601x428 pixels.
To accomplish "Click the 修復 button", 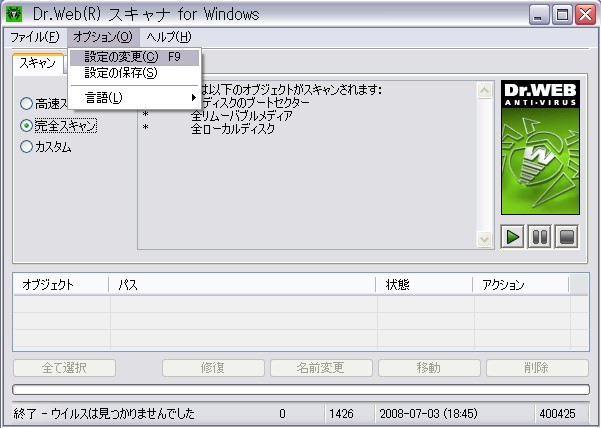I will point(213,368).
